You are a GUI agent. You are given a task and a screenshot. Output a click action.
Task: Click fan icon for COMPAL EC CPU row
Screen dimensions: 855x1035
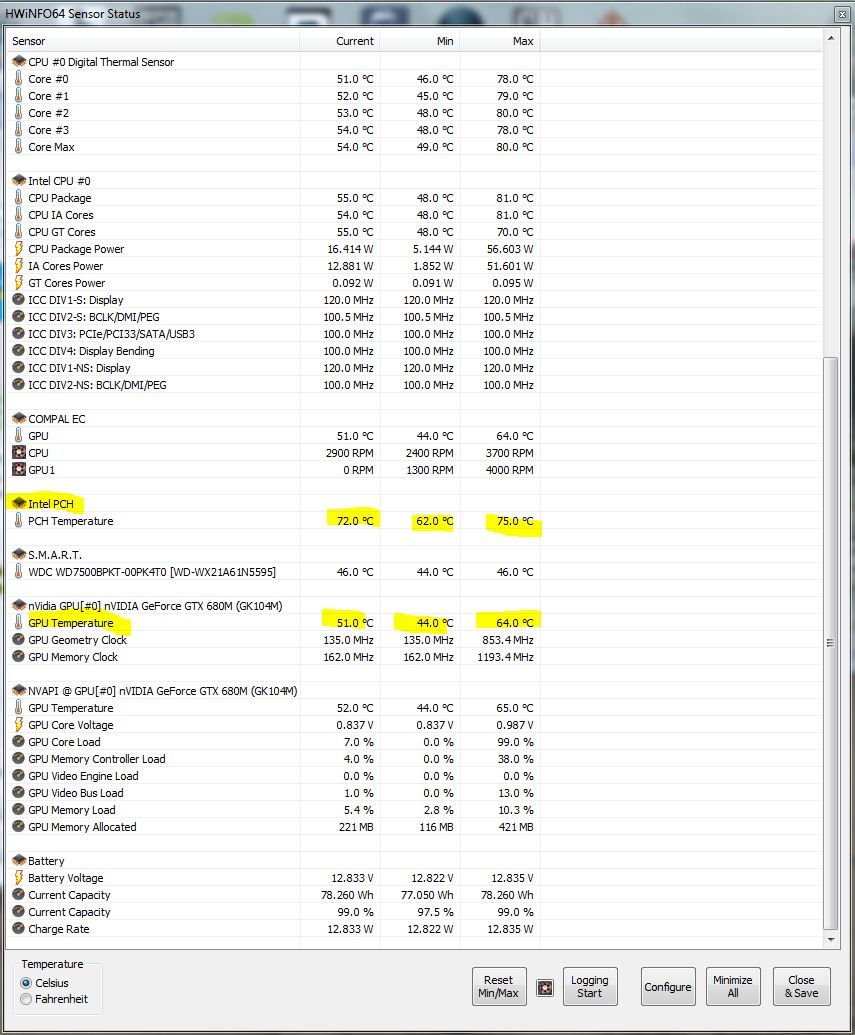point(19,452)
